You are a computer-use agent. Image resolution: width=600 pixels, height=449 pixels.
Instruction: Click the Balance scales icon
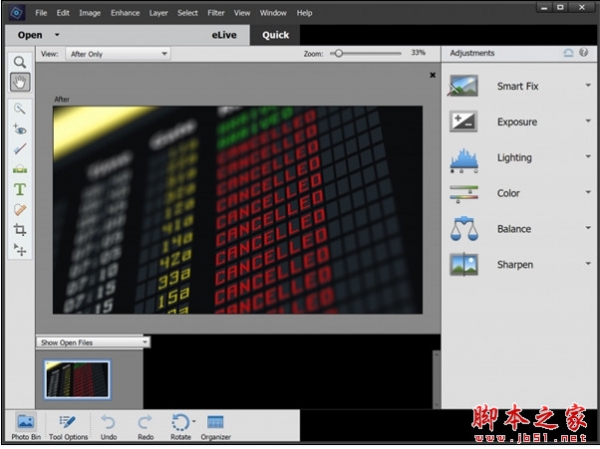[464, 229]
